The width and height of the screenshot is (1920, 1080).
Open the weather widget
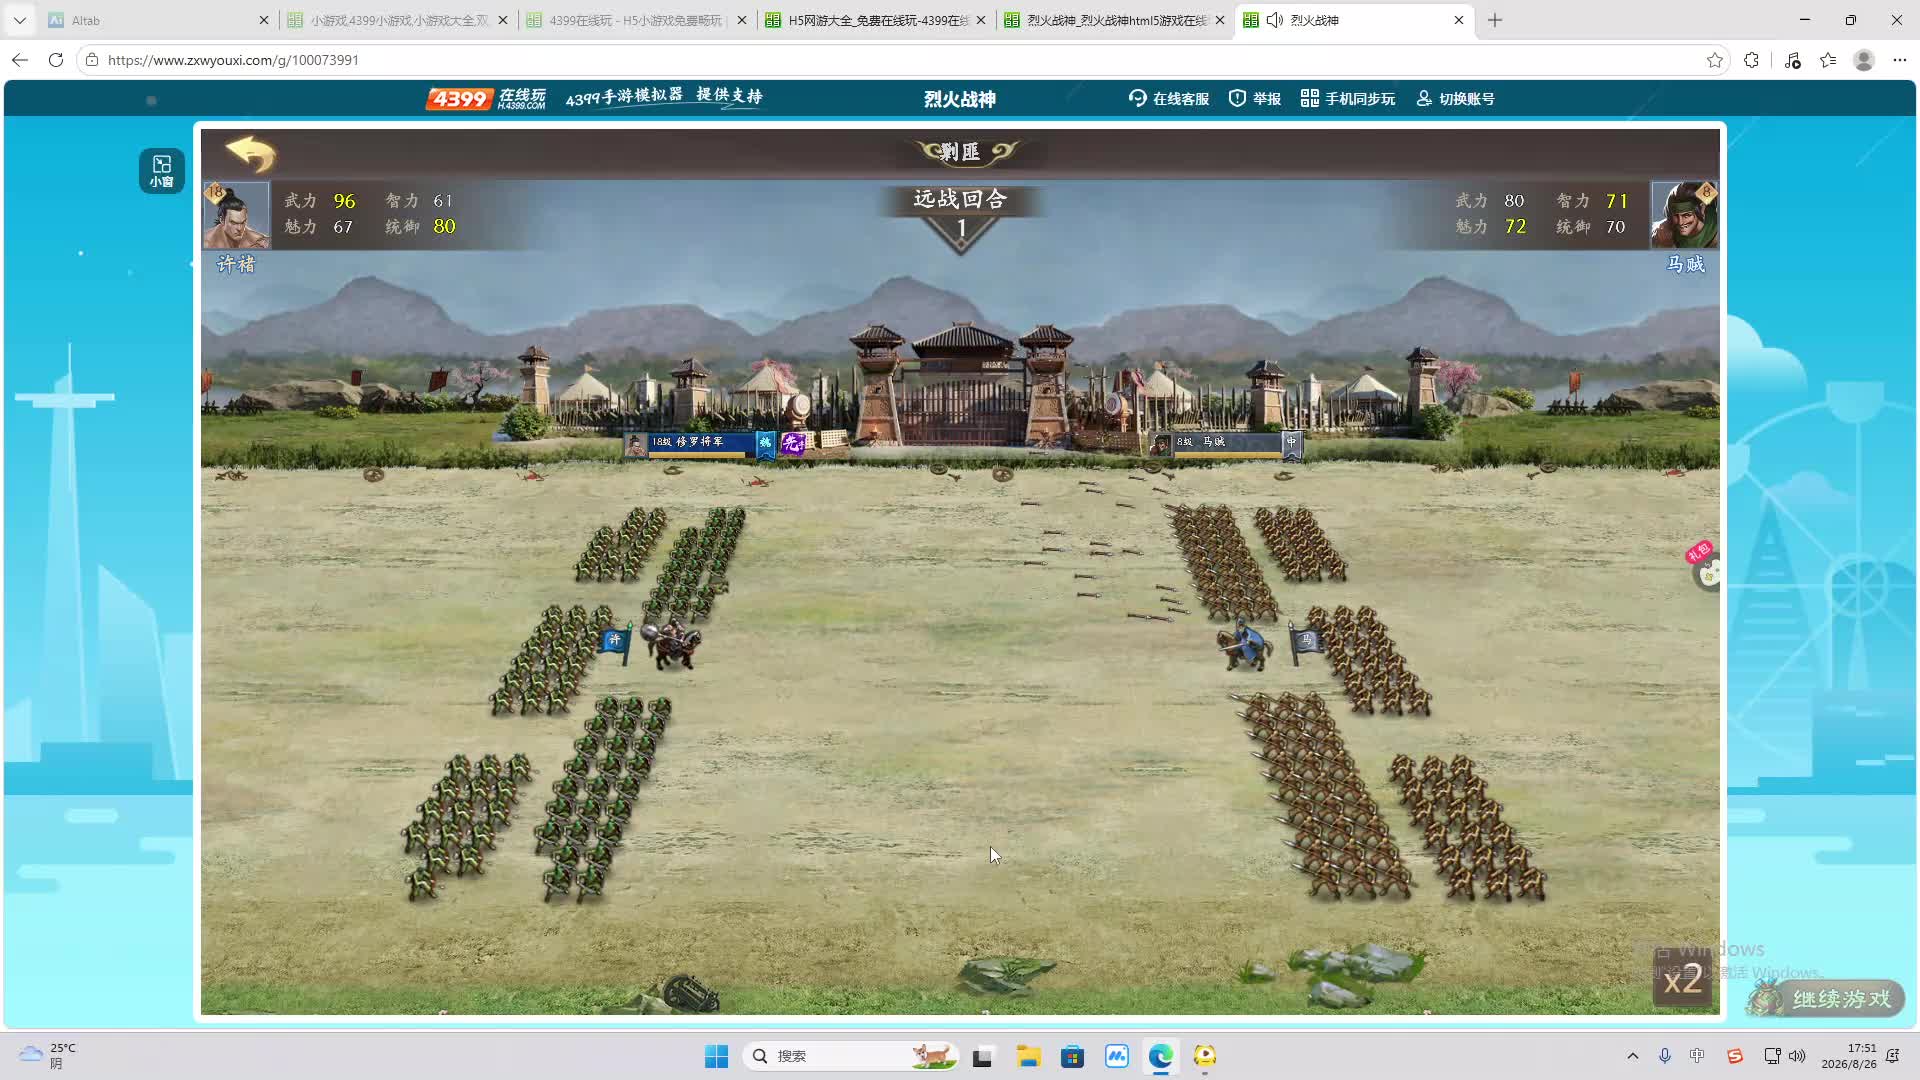tap(48, 1056)
